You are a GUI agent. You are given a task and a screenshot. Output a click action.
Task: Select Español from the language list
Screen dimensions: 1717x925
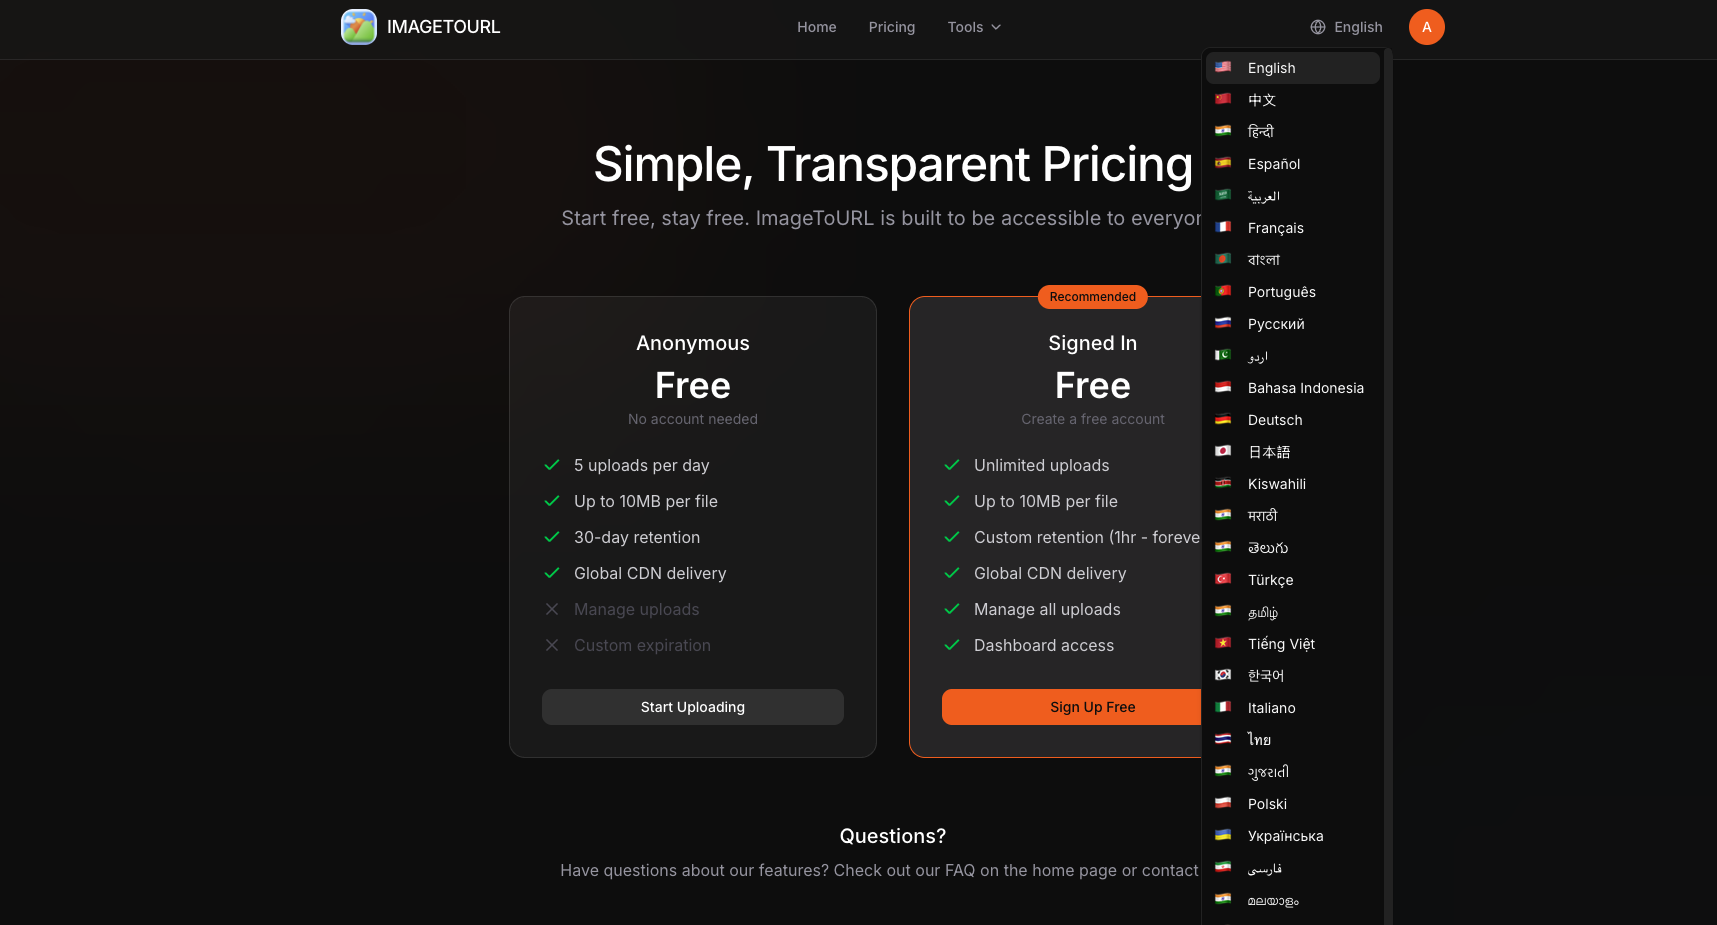pyautogui.click(x=1273, y=164)
